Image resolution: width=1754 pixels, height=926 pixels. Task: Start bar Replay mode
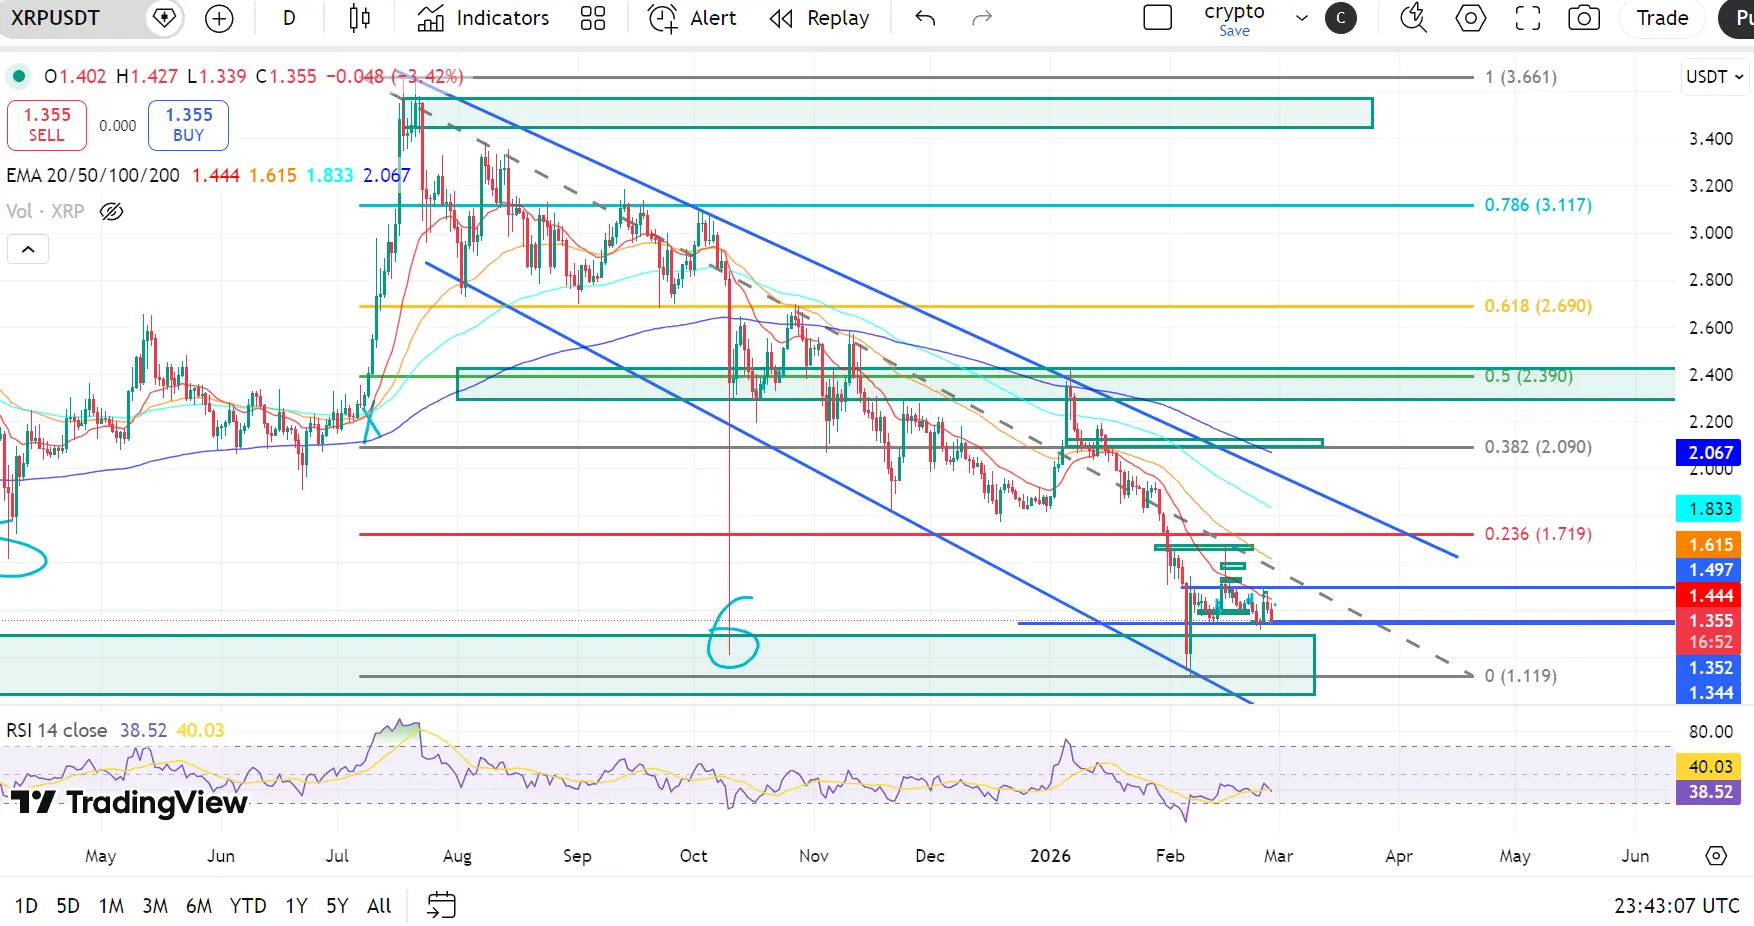coord(820,18)
